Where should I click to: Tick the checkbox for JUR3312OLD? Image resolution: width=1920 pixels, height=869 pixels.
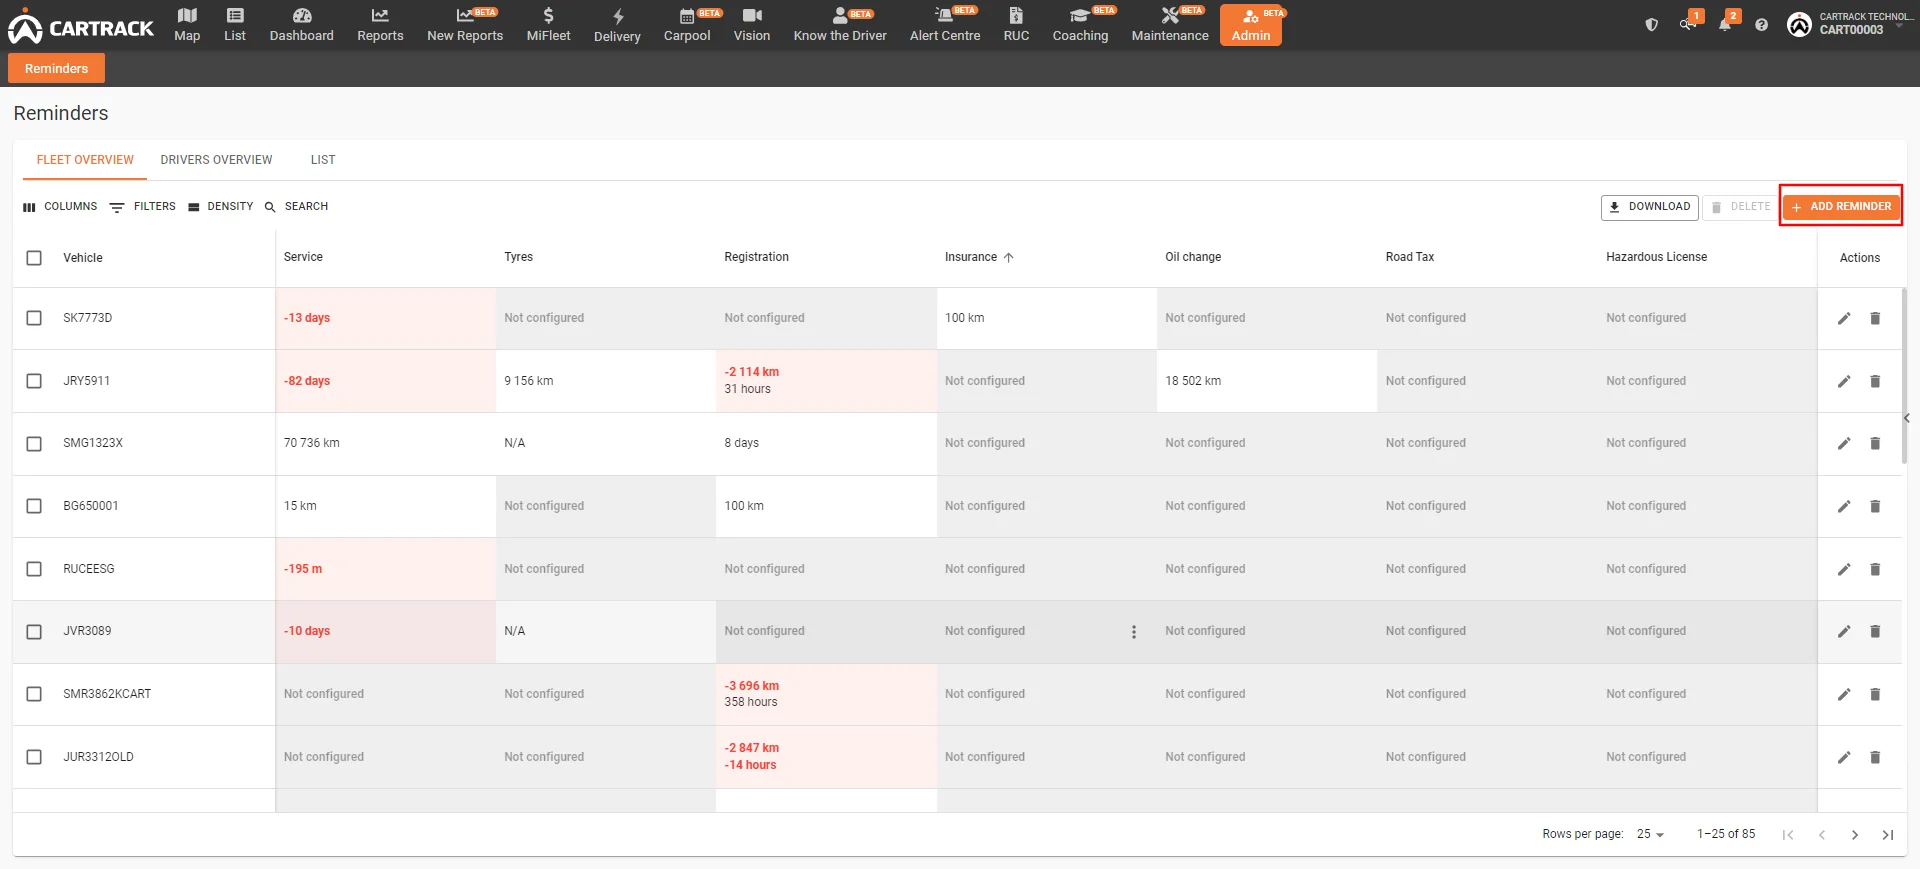click(34, 757)
